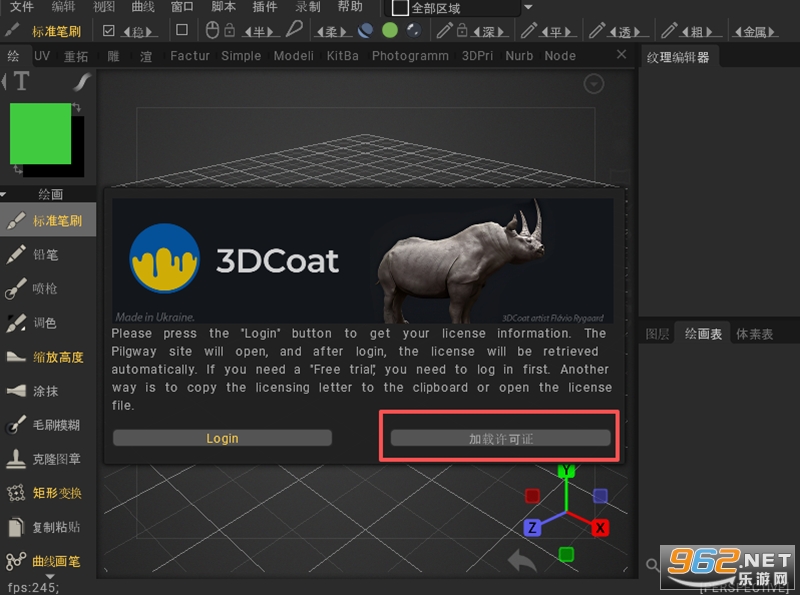Switch to the 体素表 tab
This screenshot has width=800, height=595.
(754, 334)
